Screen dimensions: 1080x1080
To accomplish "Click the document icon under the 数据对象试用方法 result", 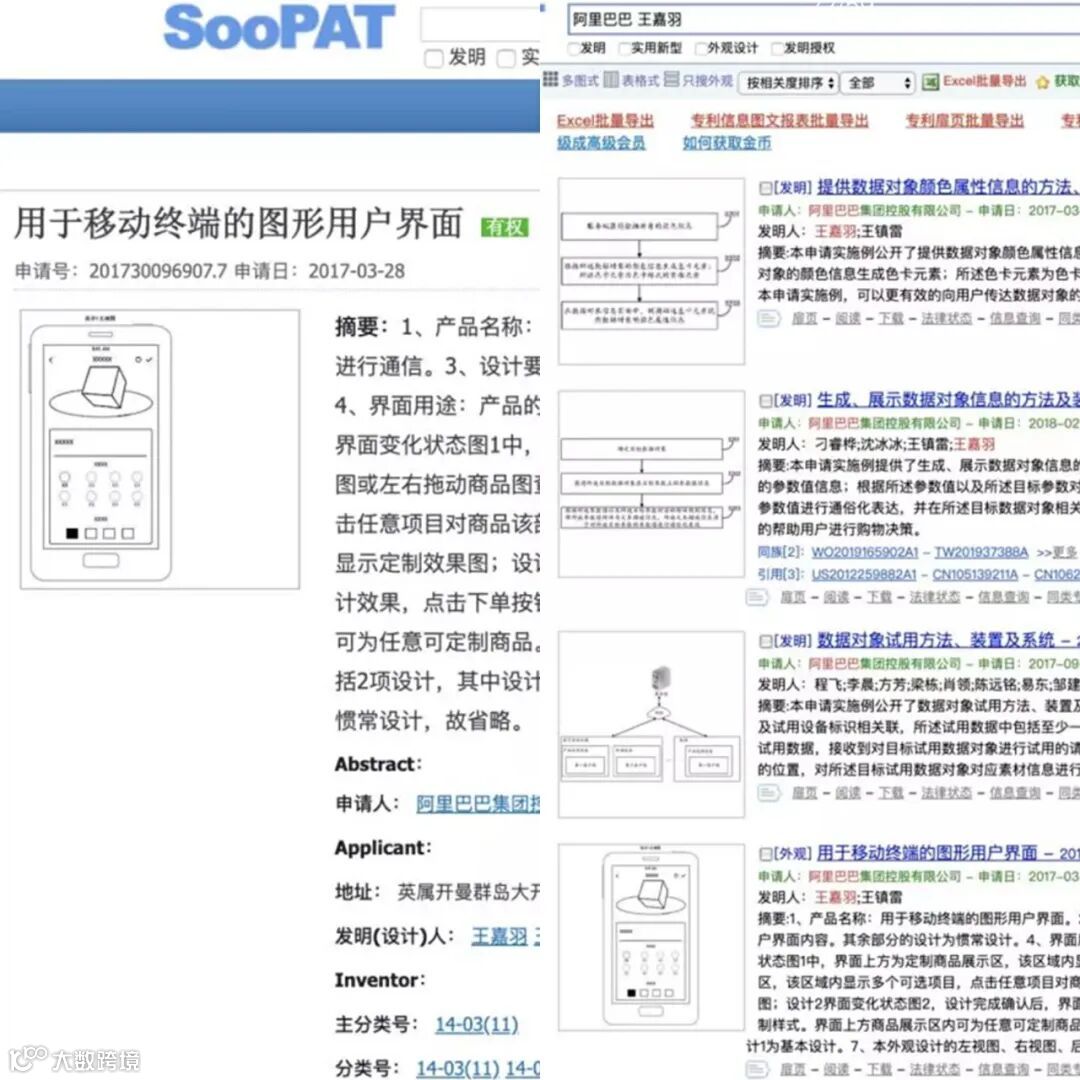I will coord(769,793).
